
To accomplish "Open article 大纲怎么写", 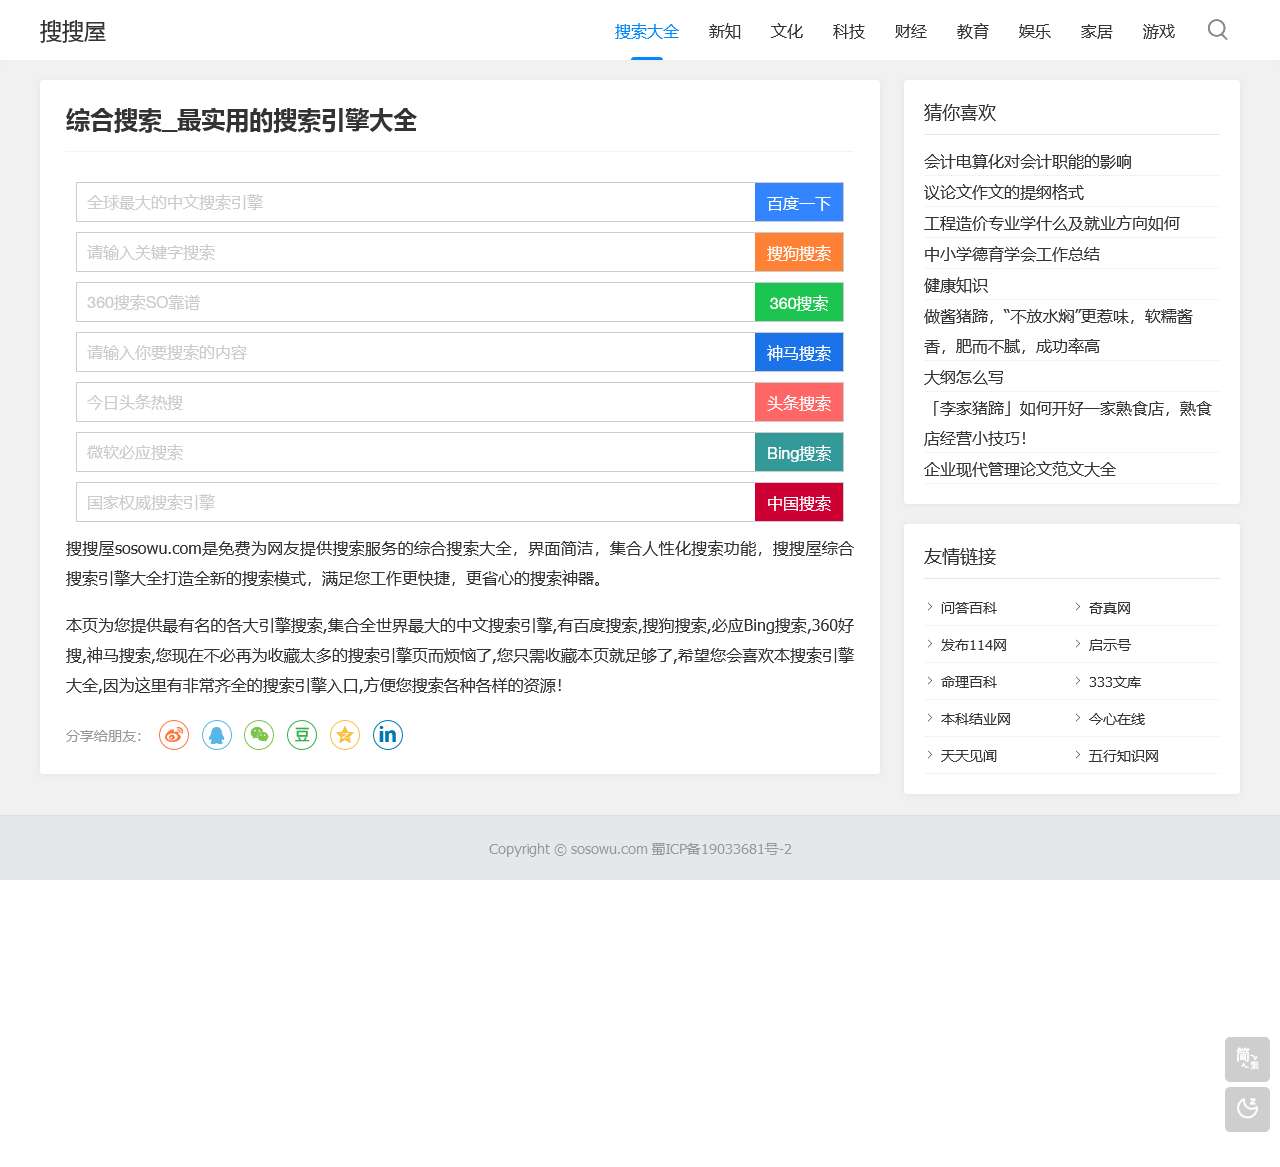I will click(964, 378).
